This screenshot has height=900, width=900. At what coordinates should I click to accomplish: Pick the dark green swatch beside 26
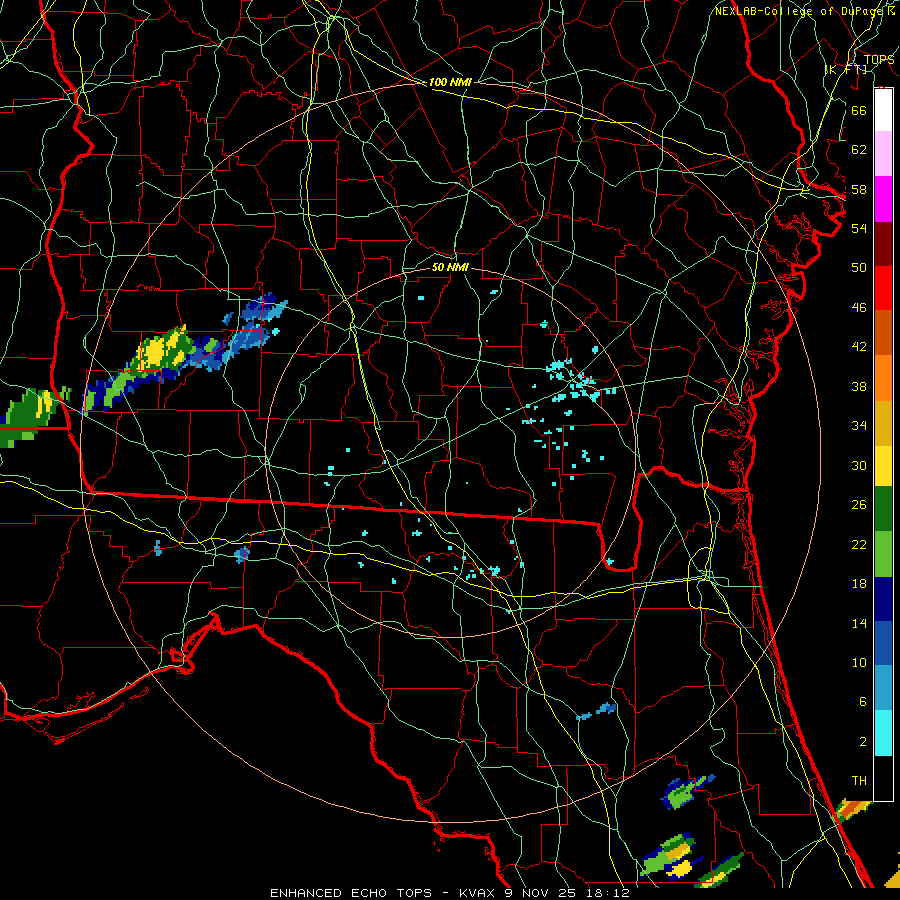click(x=883, y=509)
